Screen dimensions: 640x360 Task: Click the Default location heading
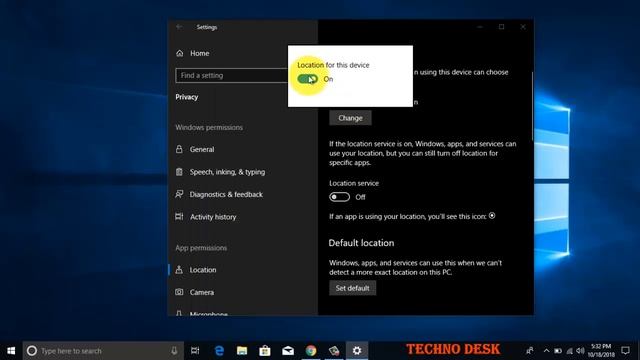tap(361, 243)
